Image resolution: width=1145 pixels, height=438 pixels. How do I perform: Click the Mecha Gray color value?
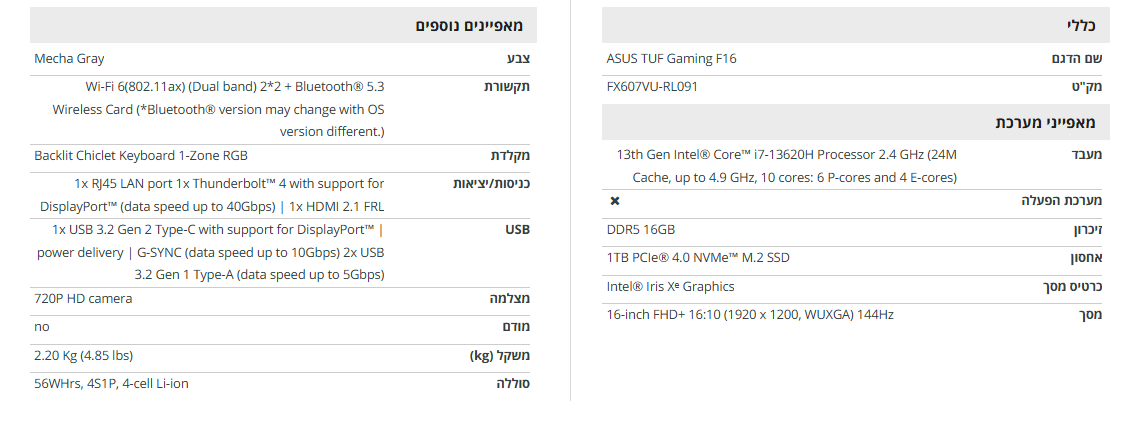click(x=69, y=59)
